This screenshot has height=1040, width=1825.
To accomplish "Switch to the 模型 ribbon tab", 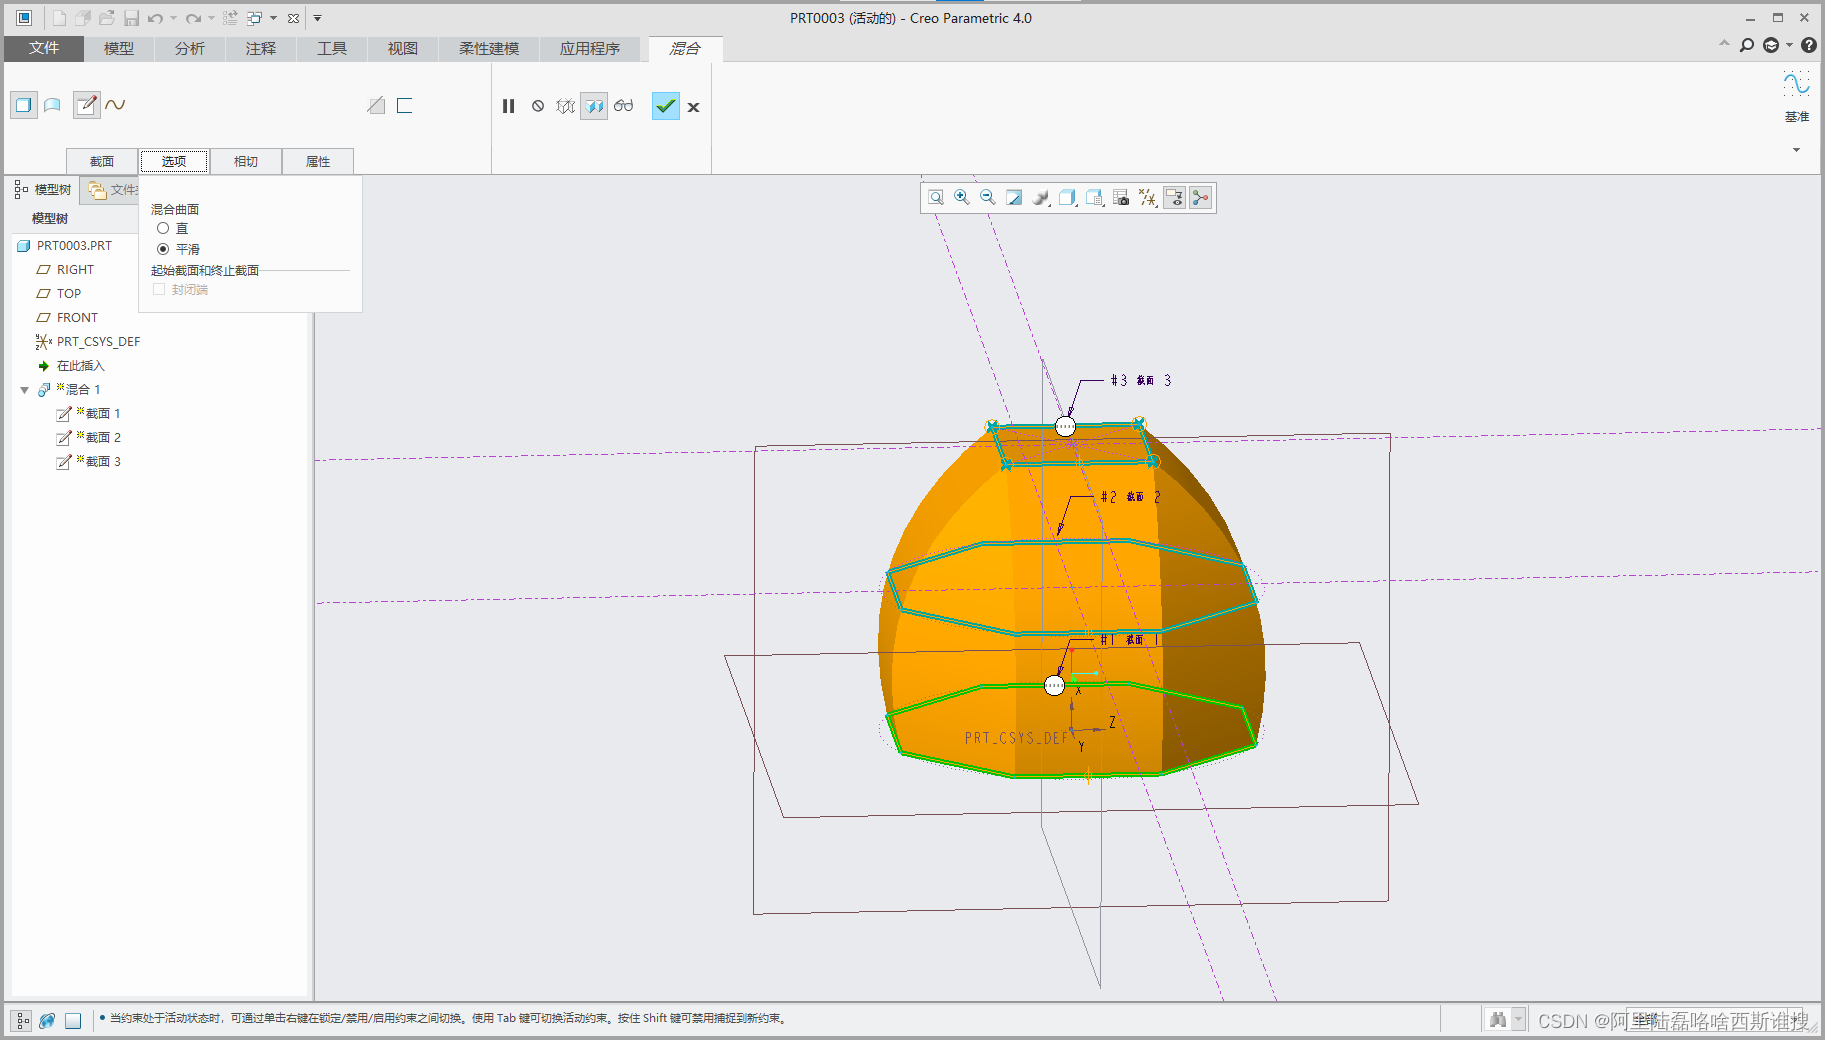I will pyautogui.click(x=119, y=48).
